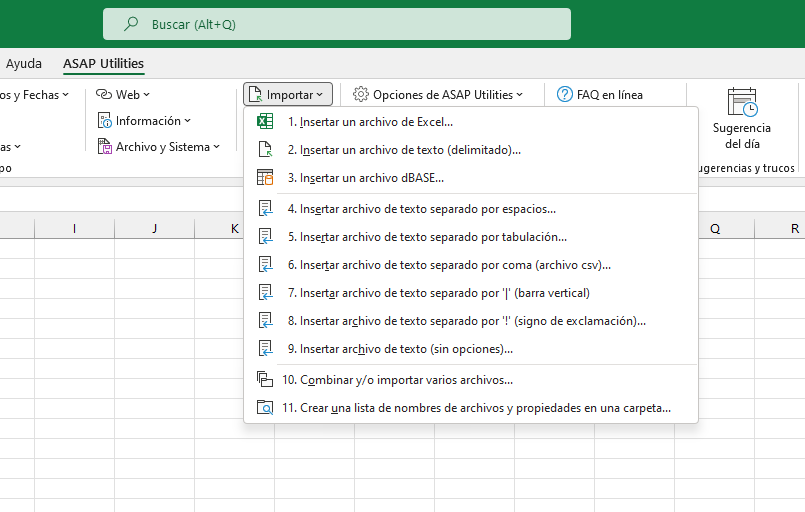The width and height of the screenshot is (805, 512).
Task: Open FAQ en línea link
Action: [x=600, y=94]
